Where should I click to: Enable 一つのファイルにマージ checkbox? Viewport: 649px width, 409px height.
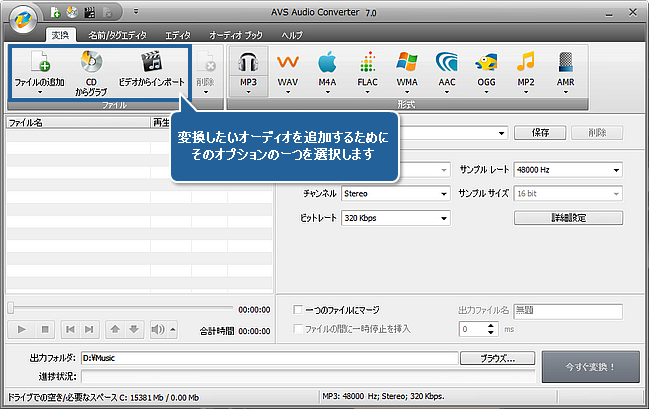click(298, 311)
